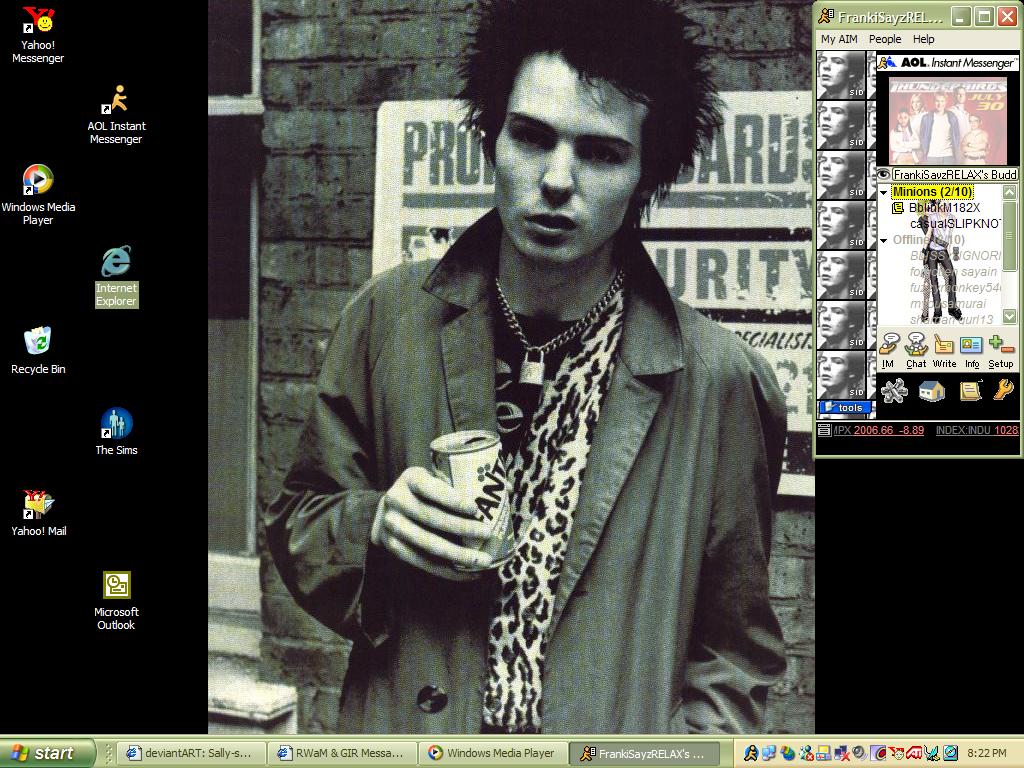Collapse the Offline buddy group
The height and width of the screenshot is (768, 1024).
[x=883, y=240]
